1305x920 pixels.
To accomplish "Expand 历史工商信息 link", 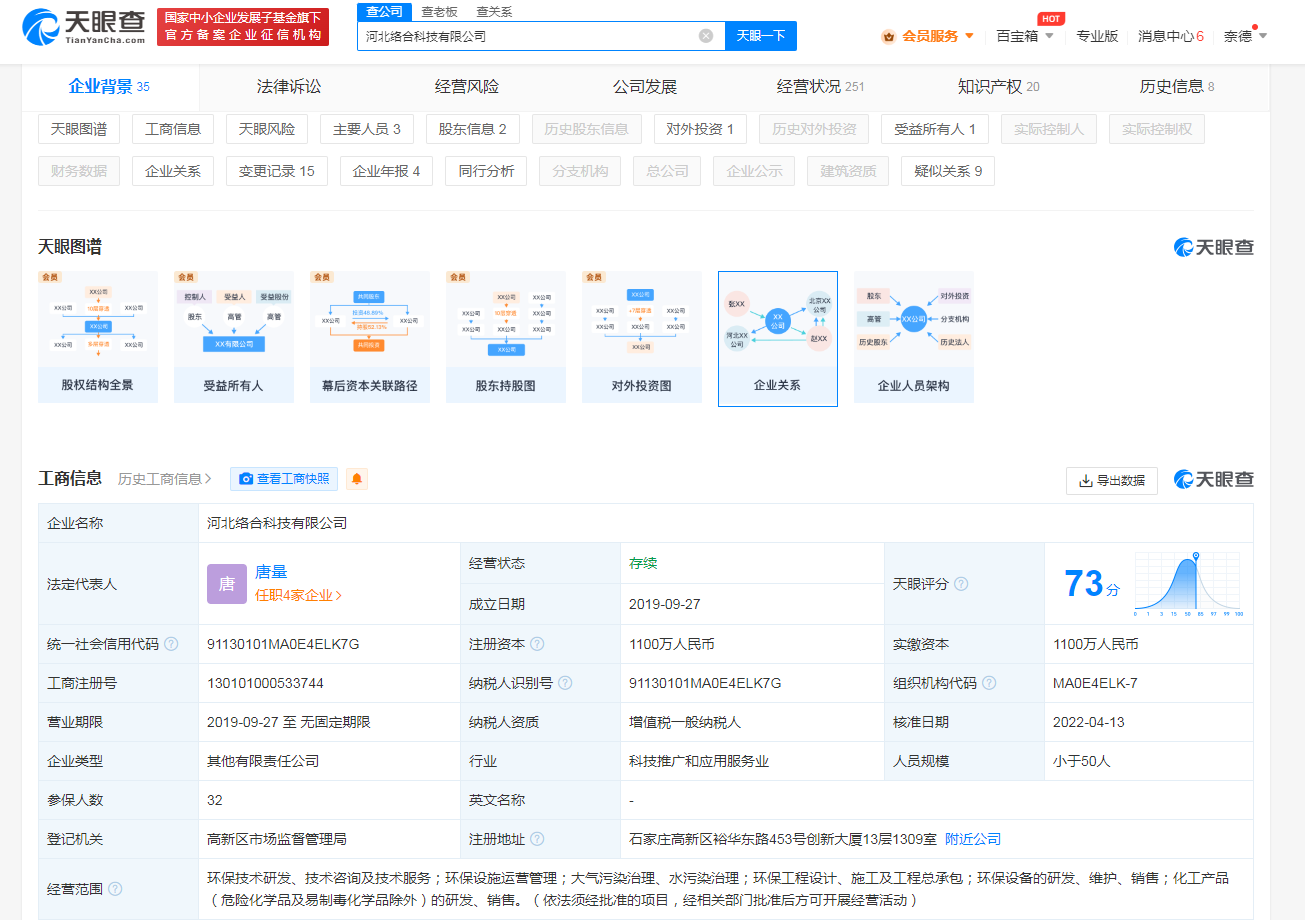I will pyautogui.click(x=165, y=479).
